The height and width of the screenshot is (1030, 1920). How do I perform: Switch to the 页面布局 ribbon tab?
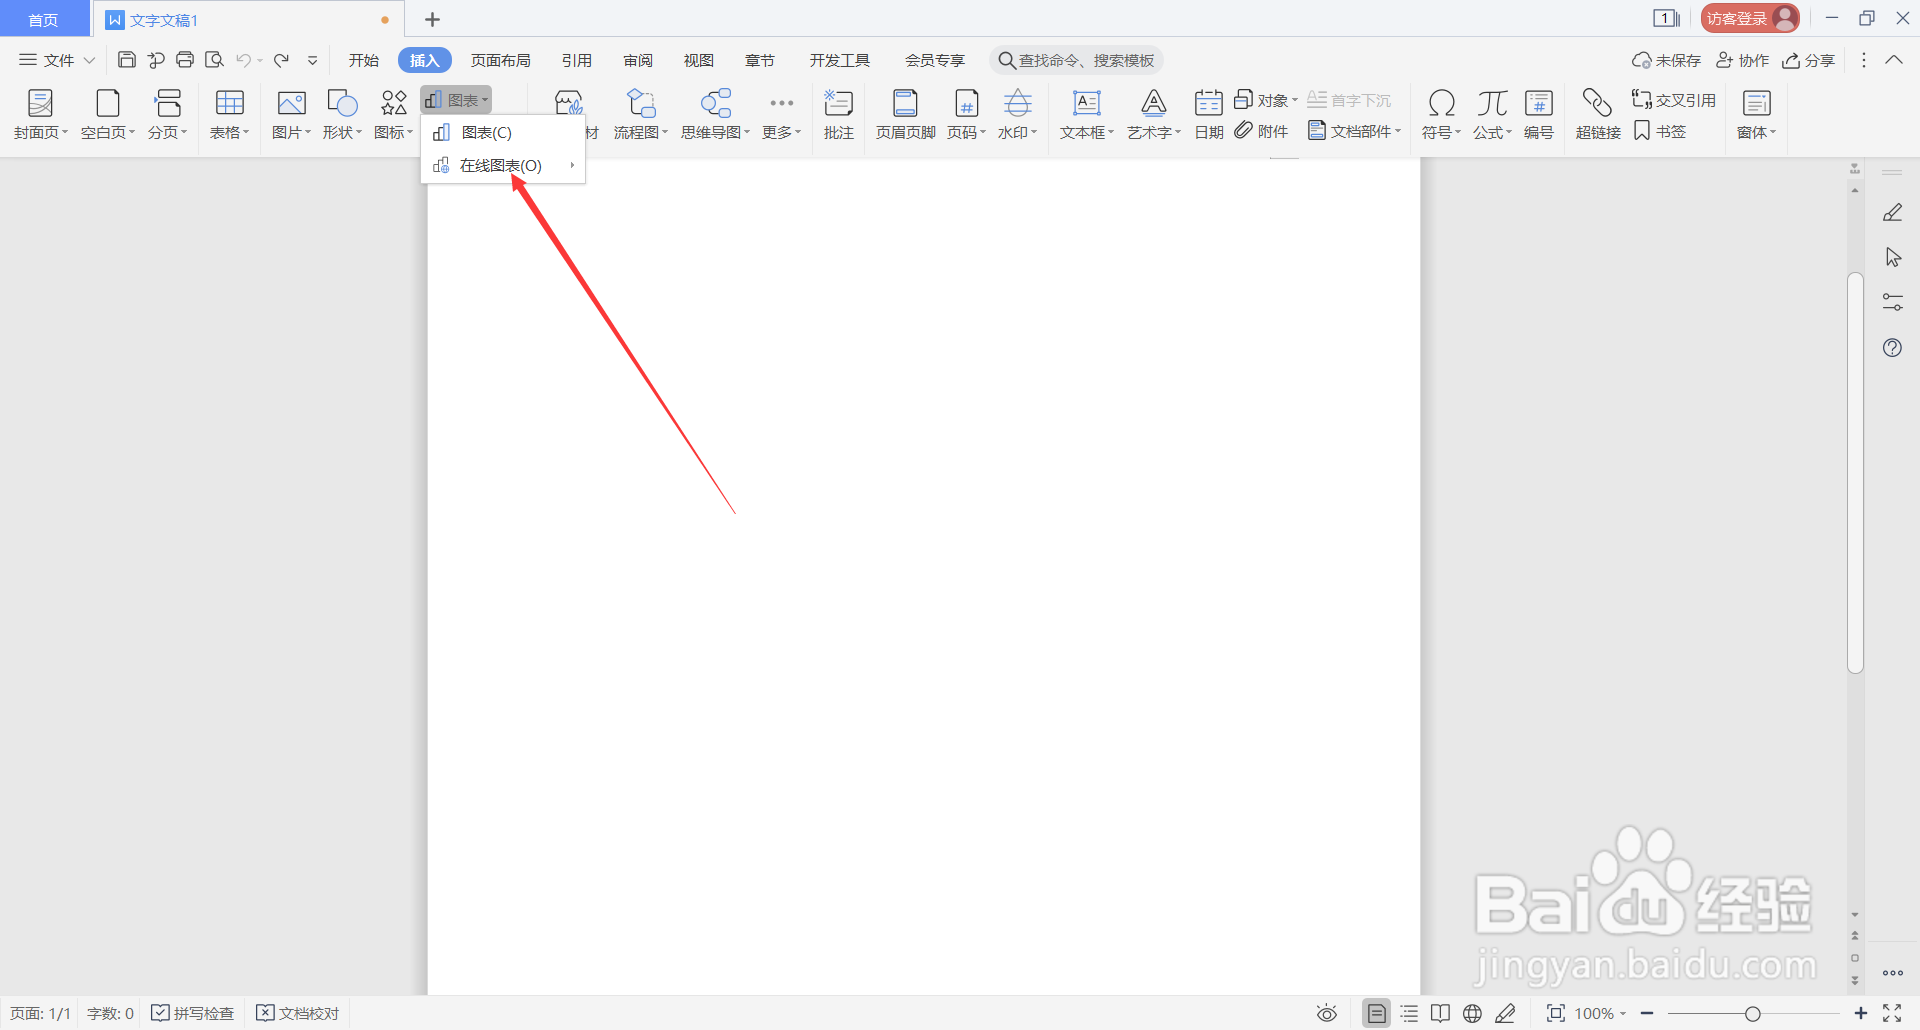coord(501,60)
